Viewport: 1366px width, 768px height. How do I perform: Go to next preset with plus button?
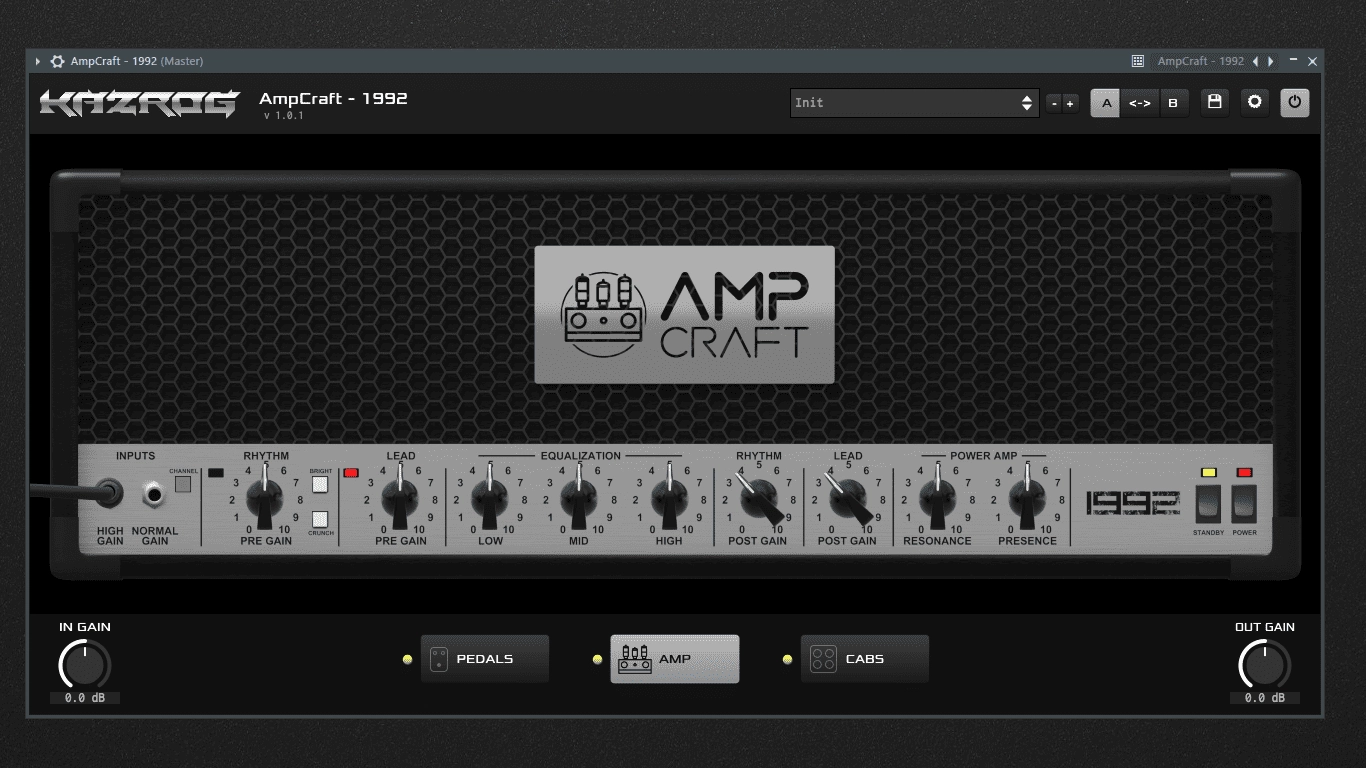point(1070,103)
